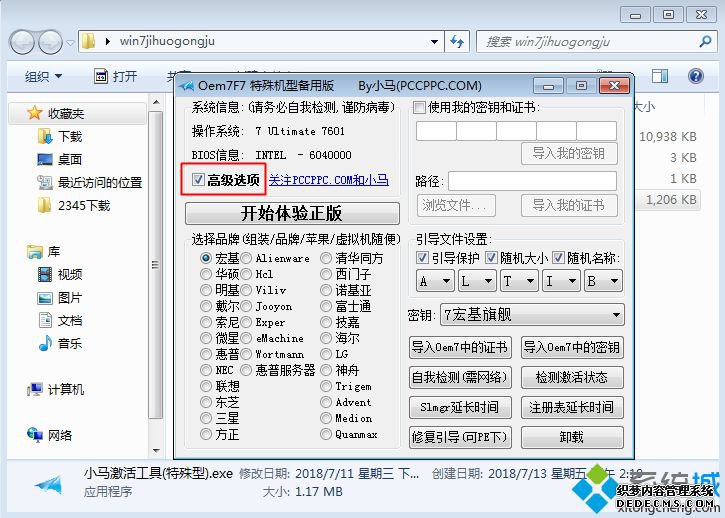Select file row sized 1,206 KB
This screenshot has width=725, height=518.
[x=668, y=200]
